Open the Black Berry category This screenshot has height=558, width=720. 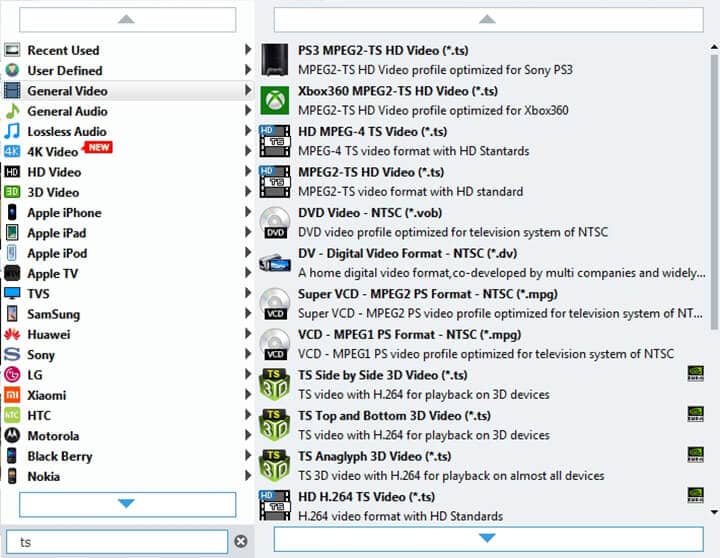pos(128,456)
